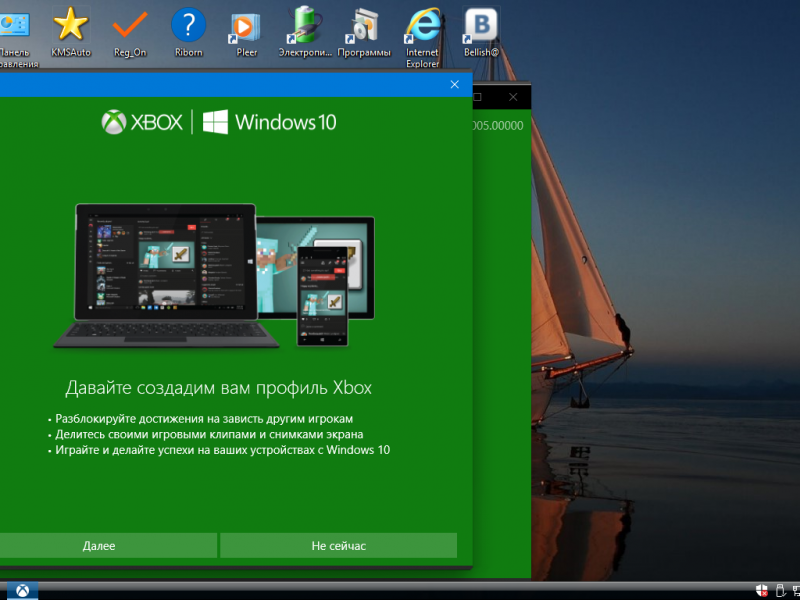Open the security shield tray icon
800x600 pixels.
pos(762,592)
